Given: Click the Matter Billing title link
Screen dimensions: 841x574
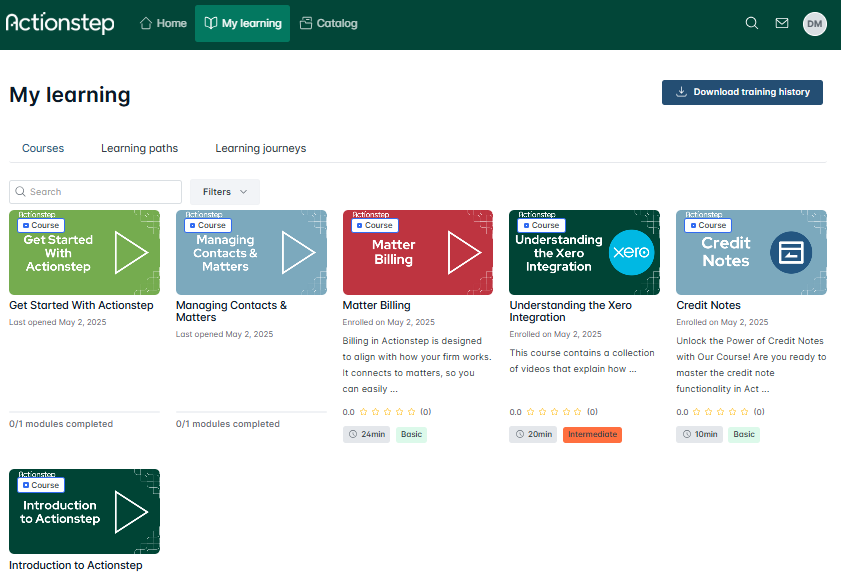Looking at the screenshot, I should click(x=377, y=305).
